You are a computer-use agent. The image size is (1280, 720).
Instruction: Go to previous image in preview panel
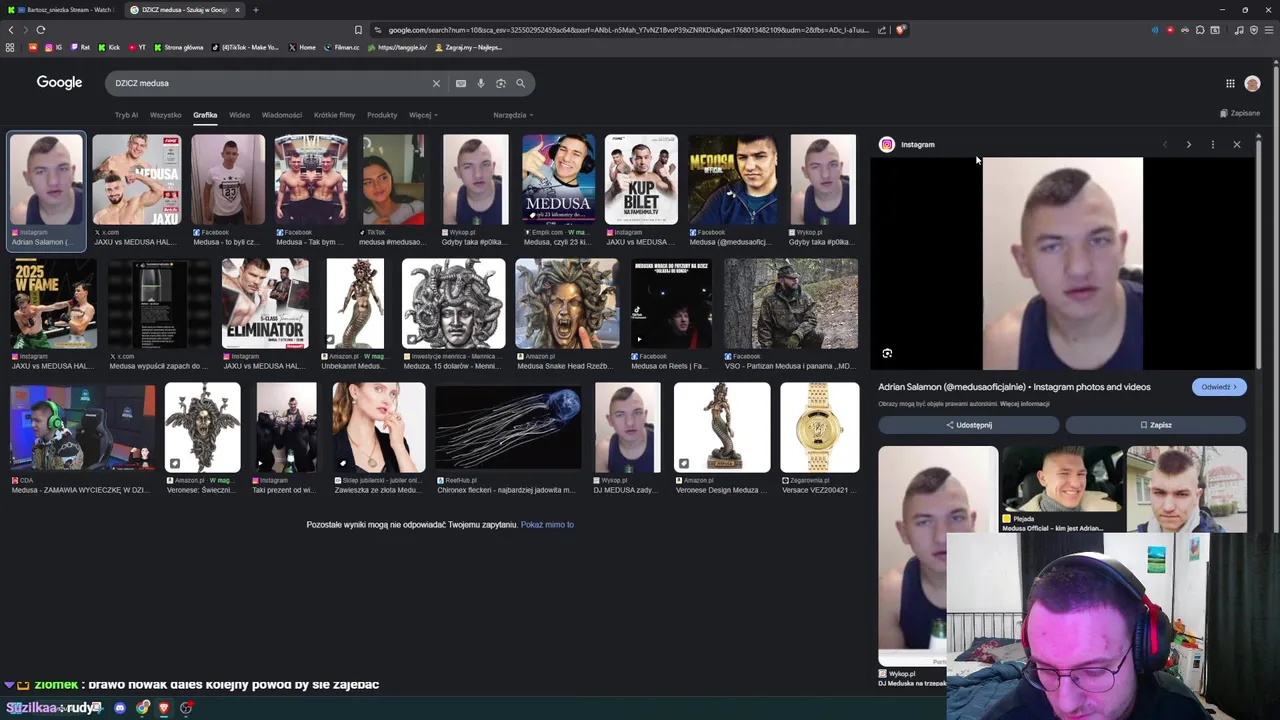(1164, 144)
